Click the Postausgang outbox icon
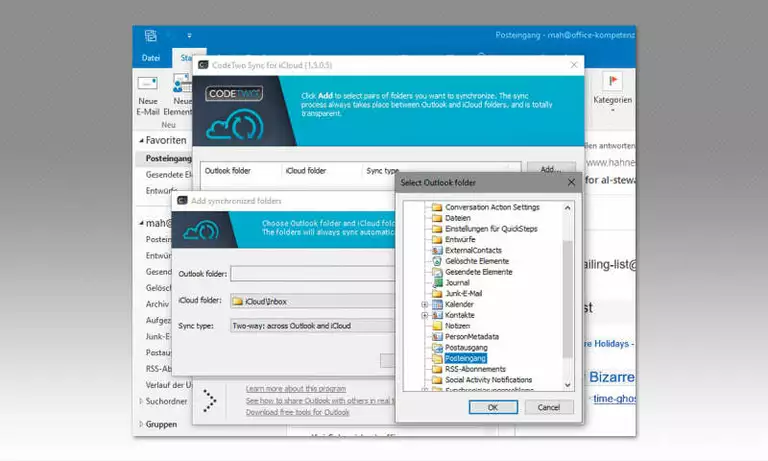Screen dimensions: 768x461 tap(437, 347)
